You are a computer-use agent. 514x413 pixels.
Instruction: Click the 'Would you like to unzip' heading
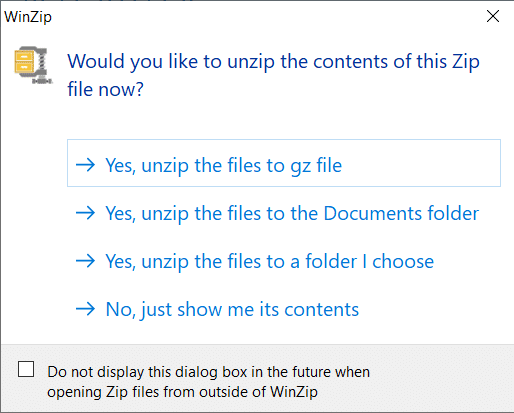273,61
